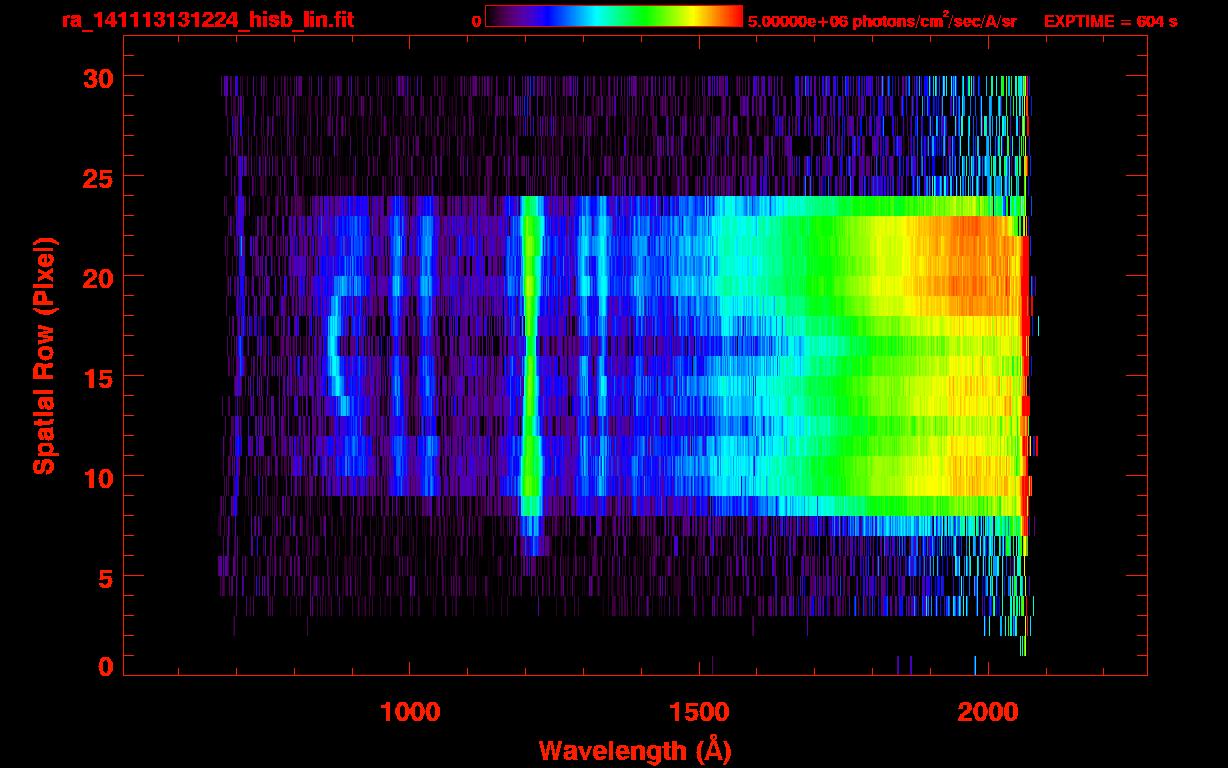The image size is (1228, 768).
Task: Click the x-axis label 1000
Action: pos(410,712)
